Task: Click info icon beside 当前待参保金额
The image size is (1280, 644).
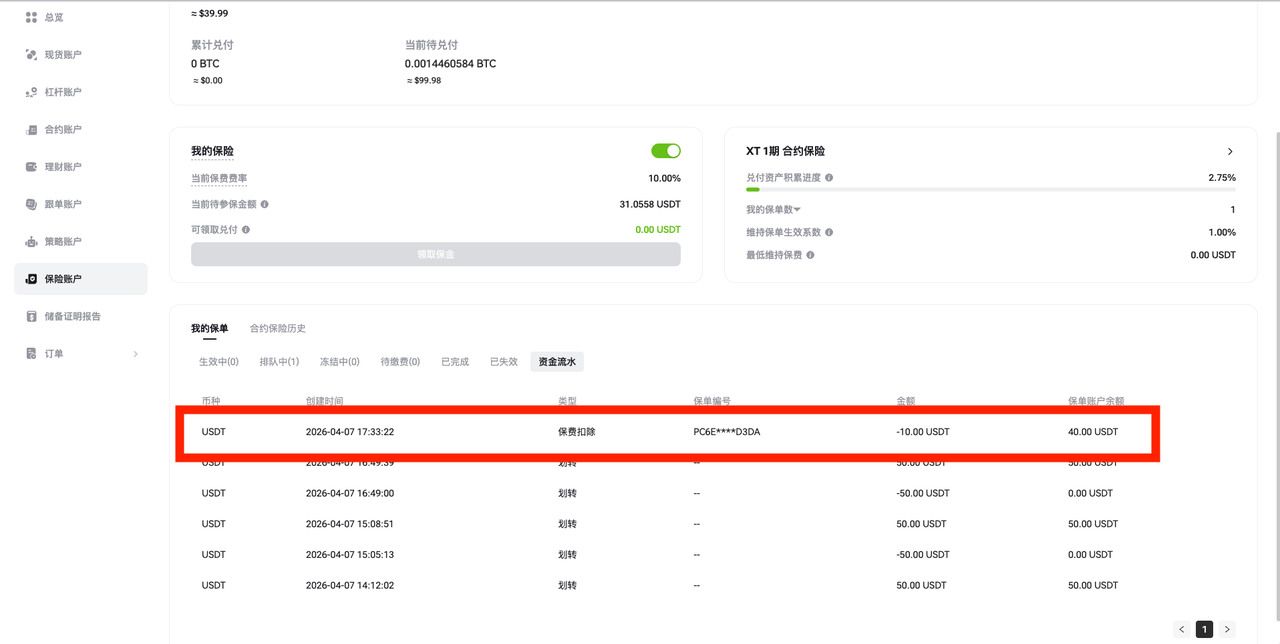Action: 264,204
